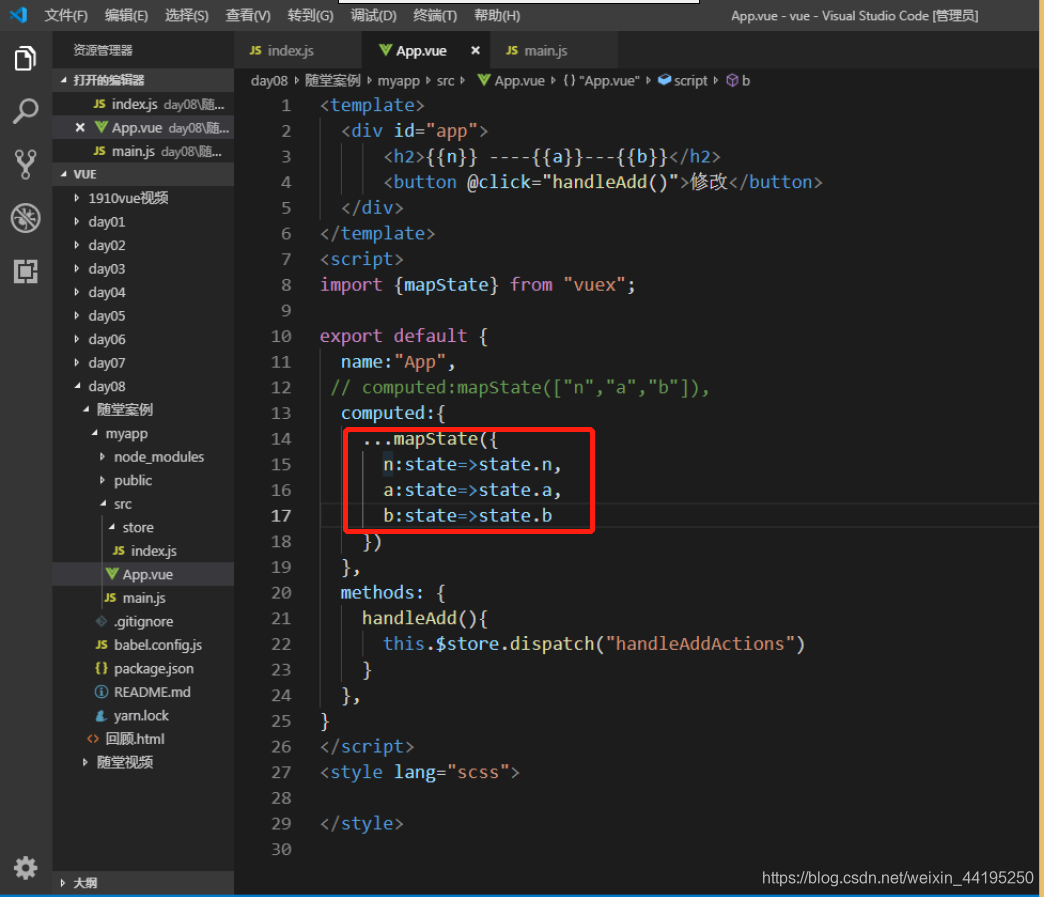Viewport: 1044px width, 897px height.
Task: Open the Extensions view icon
Action: 25,271
